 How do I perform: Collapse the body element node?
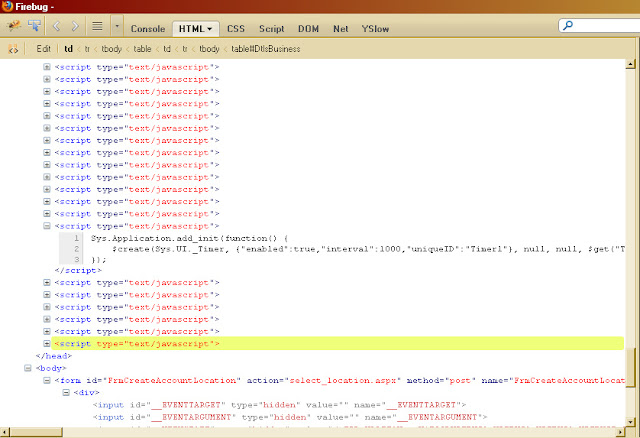(x=28, y=368)
